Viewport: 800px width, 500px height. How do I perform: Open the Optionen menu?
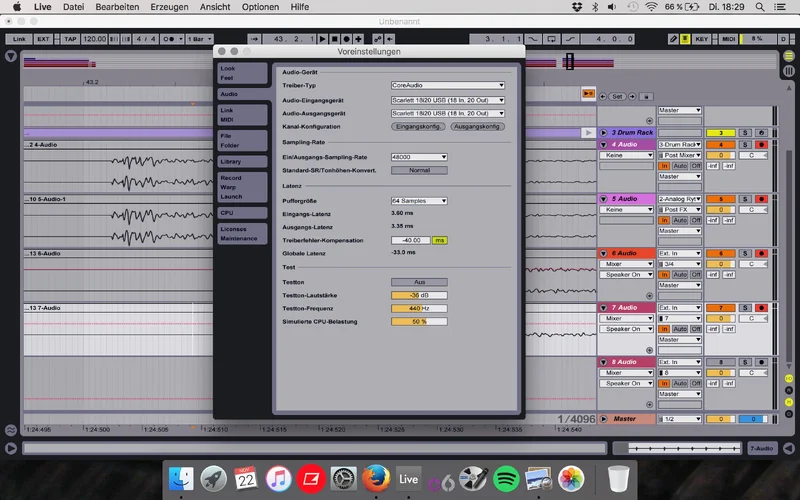point(260,7)
